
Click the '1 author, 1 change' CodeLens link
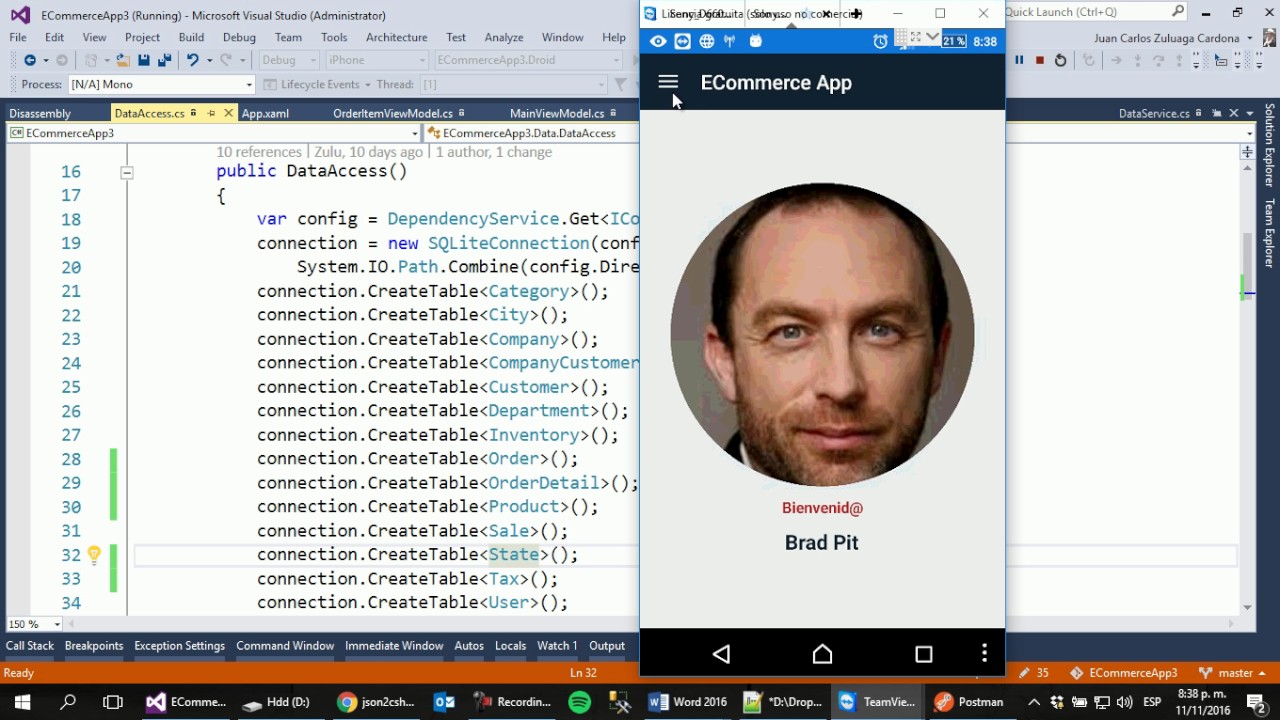point(494,152)
